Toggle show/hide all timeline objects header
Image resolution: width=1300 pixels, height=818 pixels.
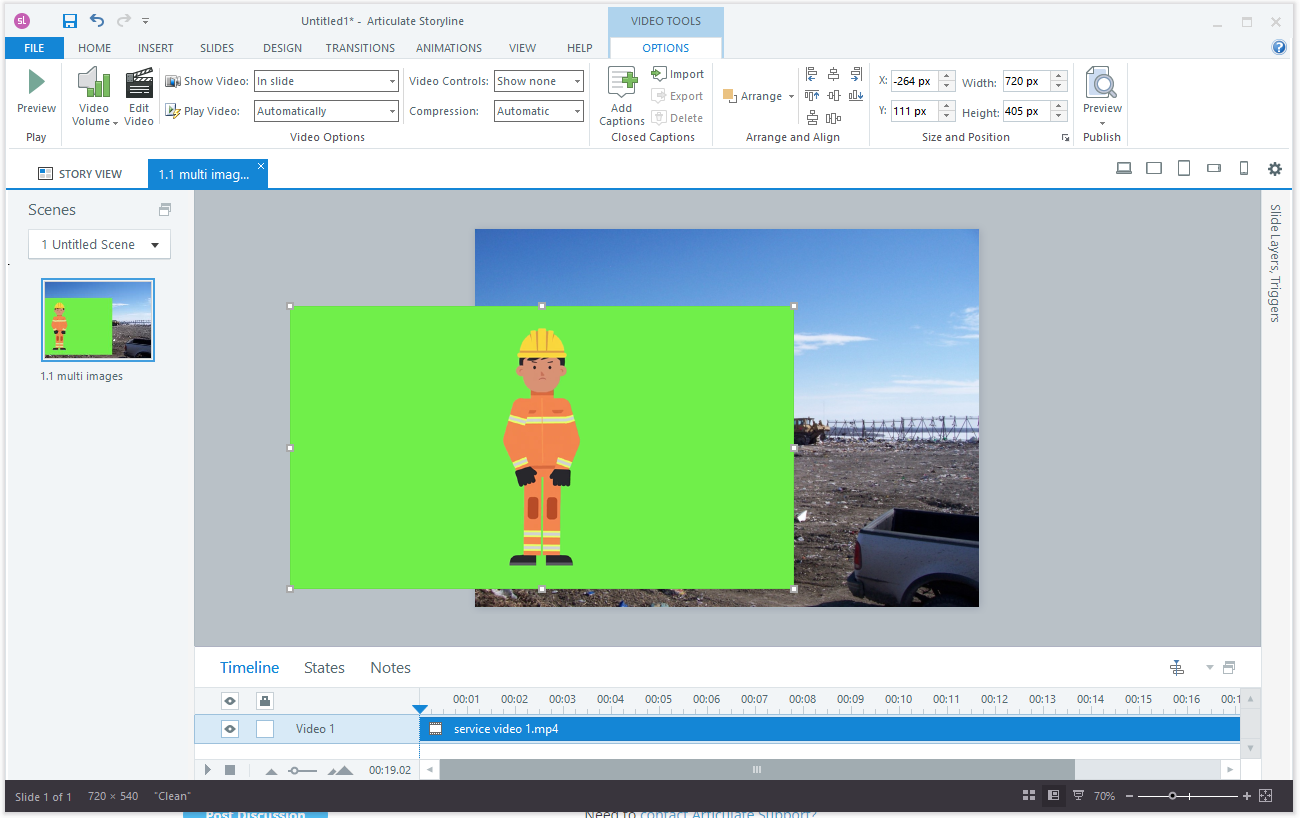click(230, 701)
